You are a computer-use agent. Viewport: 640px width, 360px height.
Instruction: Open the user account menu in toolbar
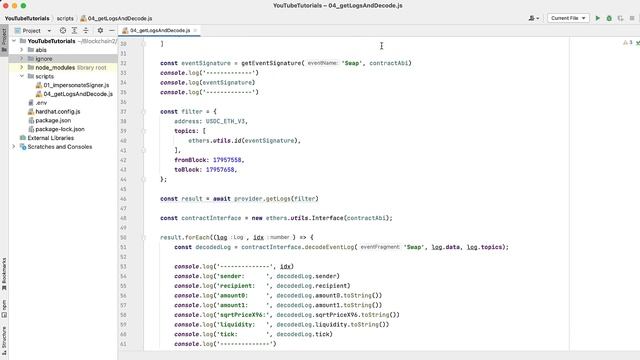pos(534,18)
